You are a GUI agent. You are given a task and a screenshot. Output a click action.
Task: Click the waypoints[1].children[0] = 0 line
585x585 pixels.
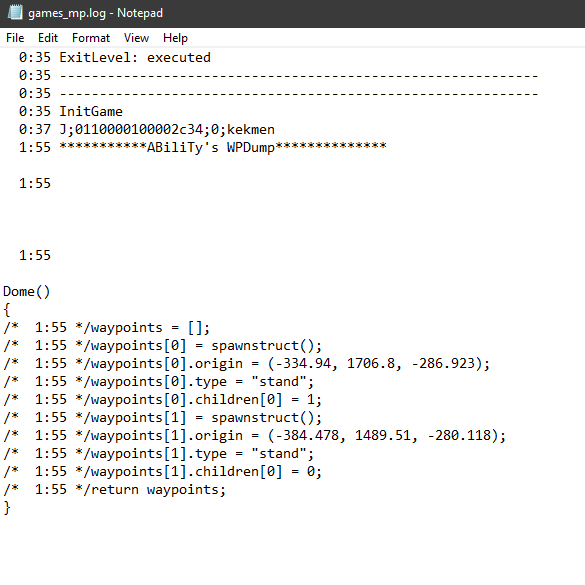pyautogui.click(x=162, y=471)
